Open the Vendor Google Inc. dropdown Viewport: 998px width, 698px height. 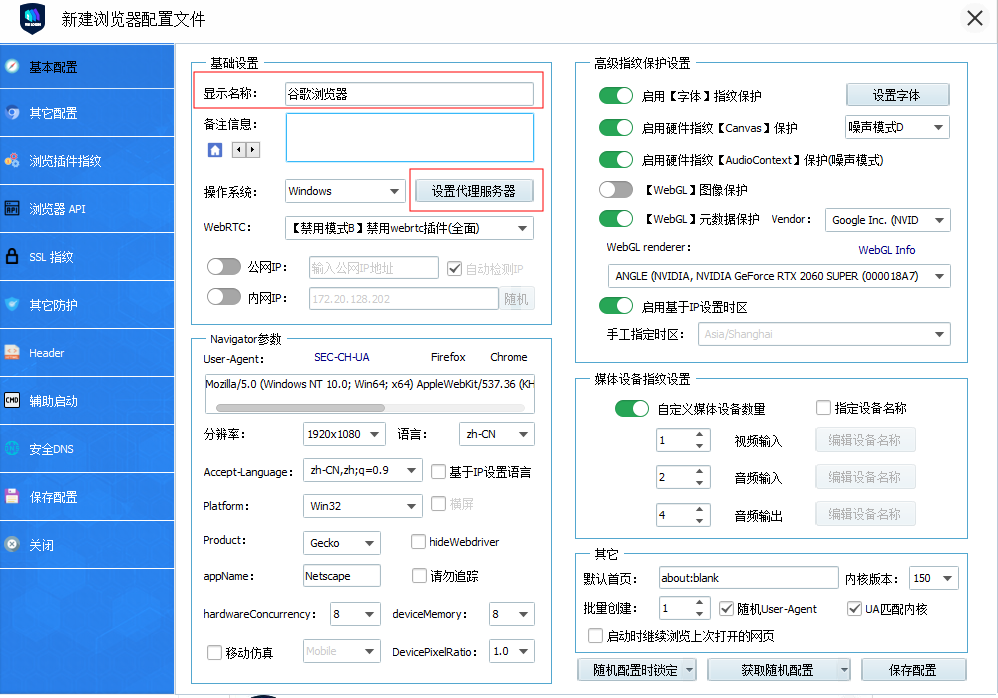click(x=888, y=220)
